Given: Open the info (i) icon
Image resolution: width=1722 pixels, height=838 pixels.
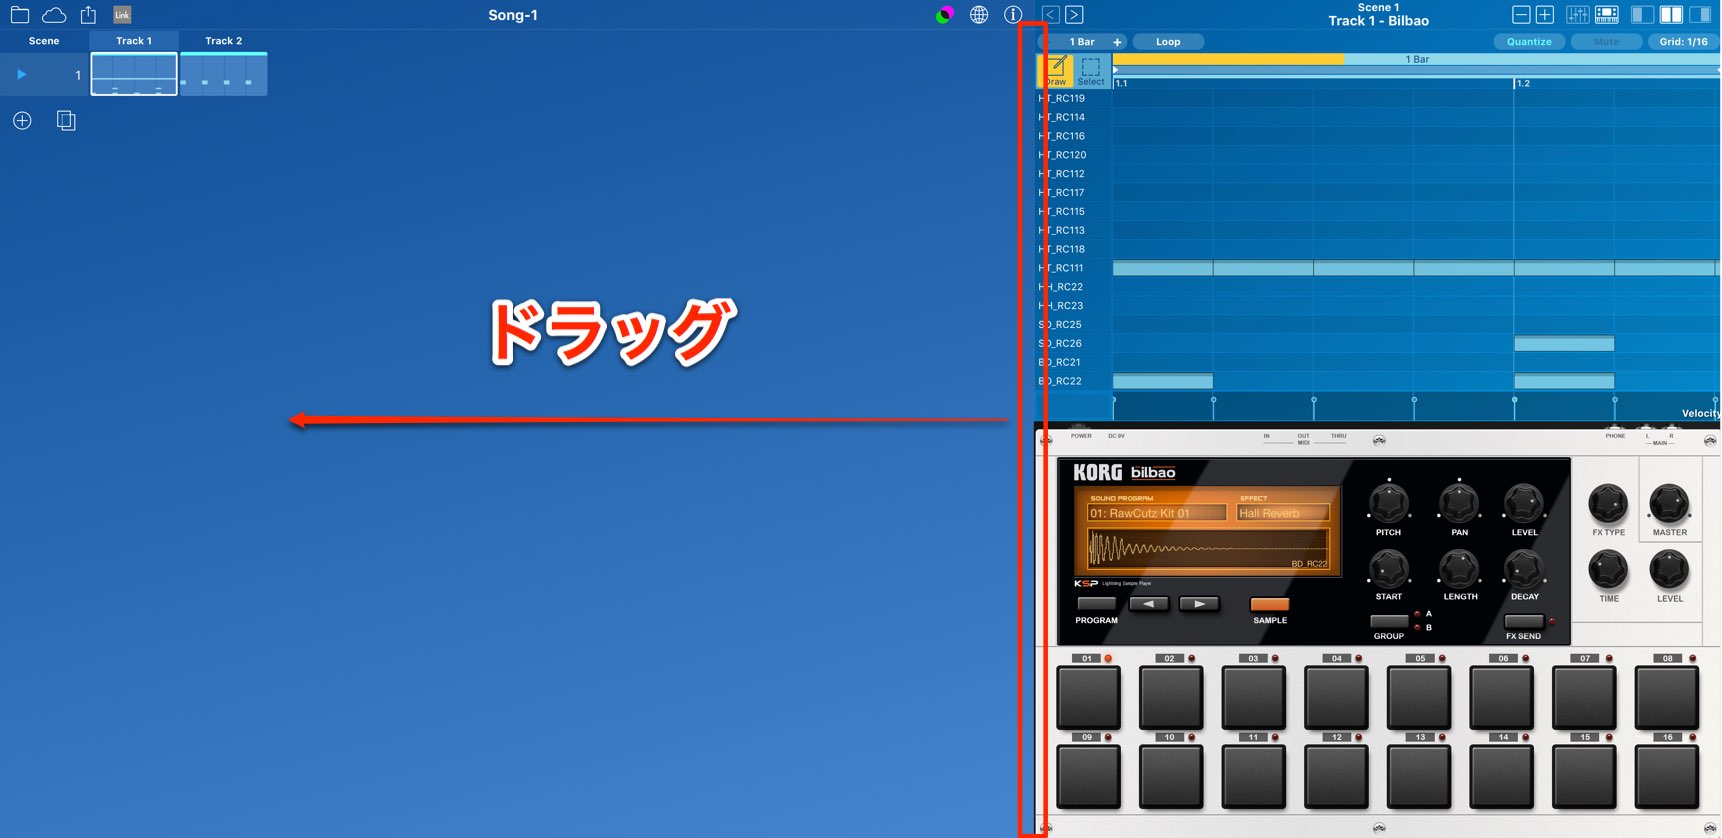Looking at the screenshot, I should [1013, 15].
